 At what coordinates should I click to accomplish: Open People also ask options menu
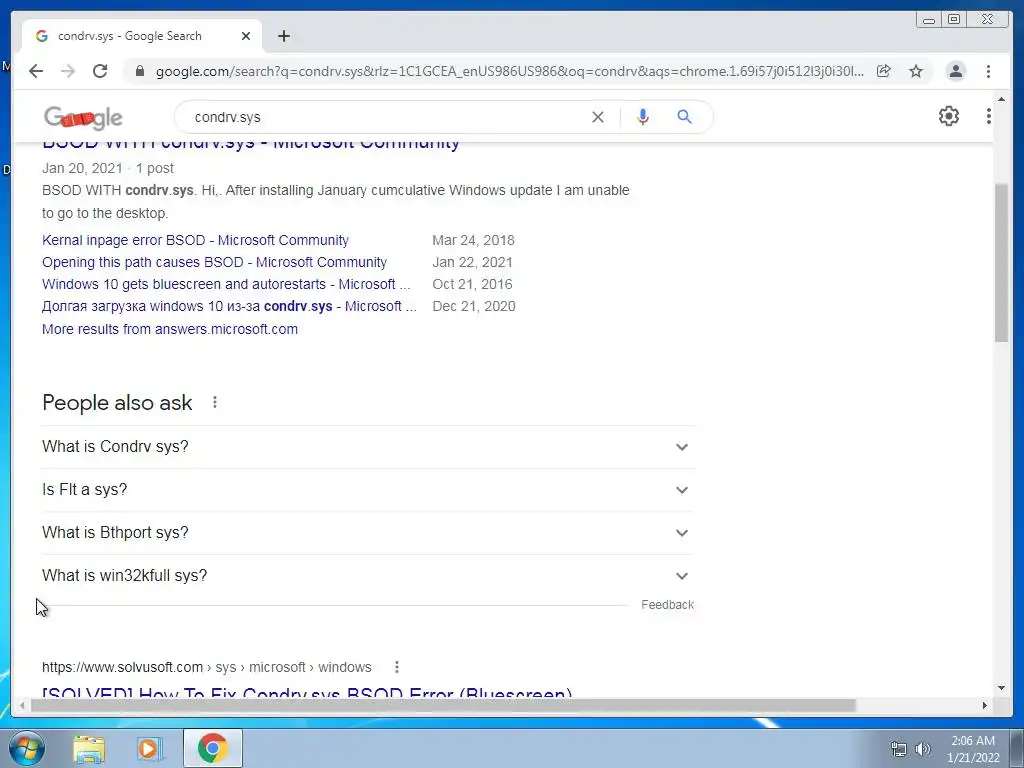coord(215,402)
